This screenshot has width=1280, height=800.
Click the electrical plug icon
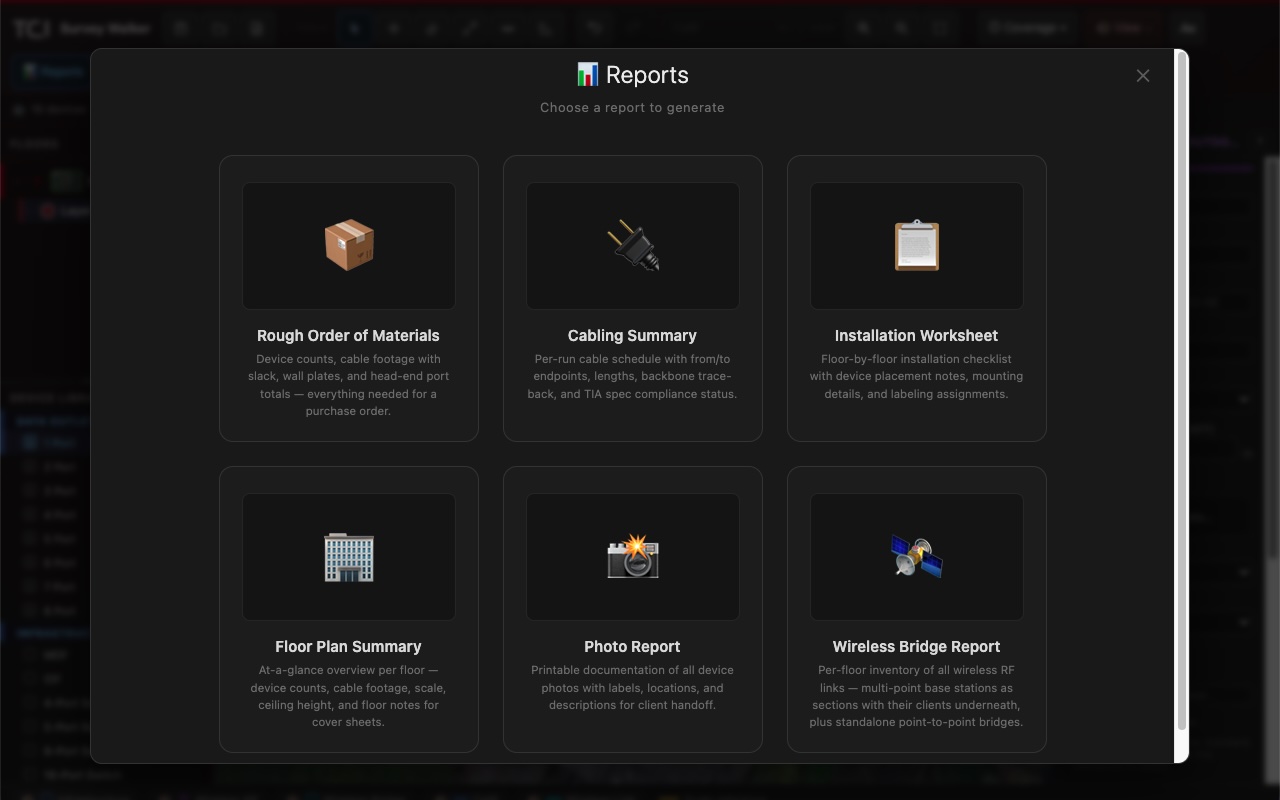coord(633,246)
